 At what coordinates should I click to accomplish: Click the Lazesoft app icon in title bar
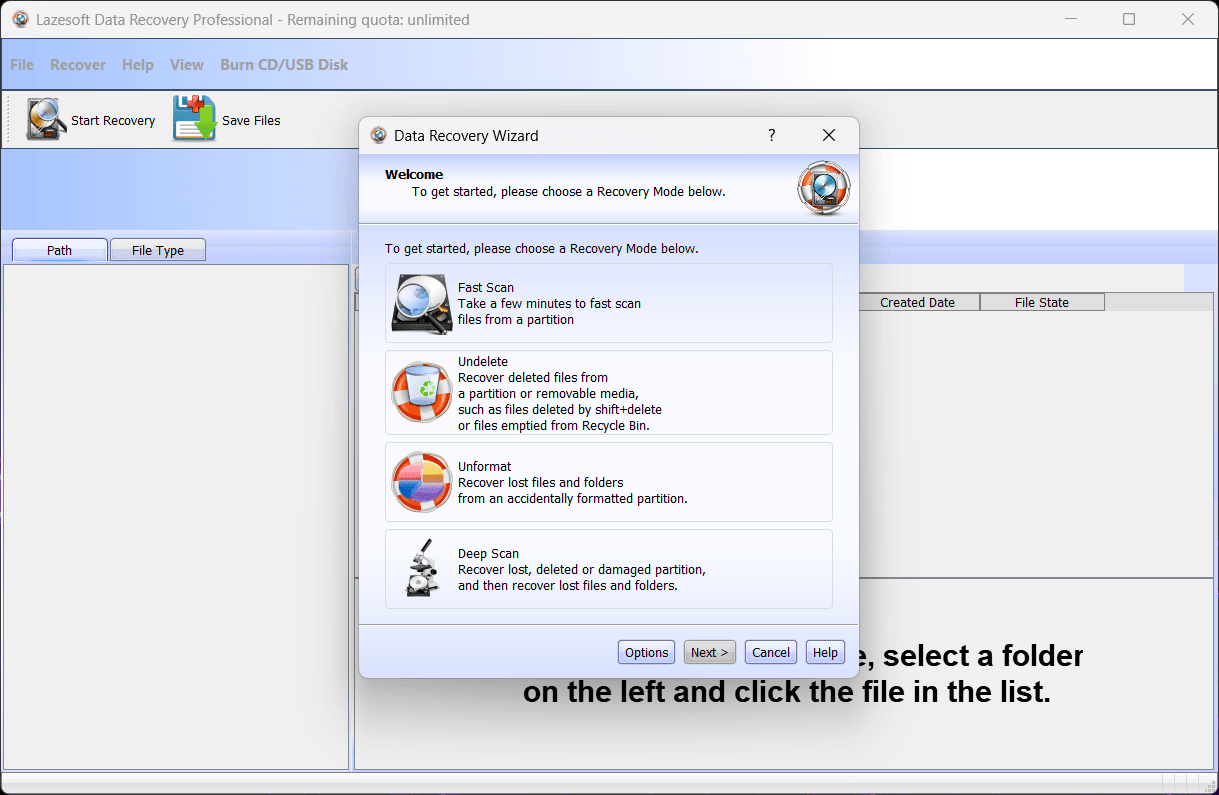[x=20, y=19]
